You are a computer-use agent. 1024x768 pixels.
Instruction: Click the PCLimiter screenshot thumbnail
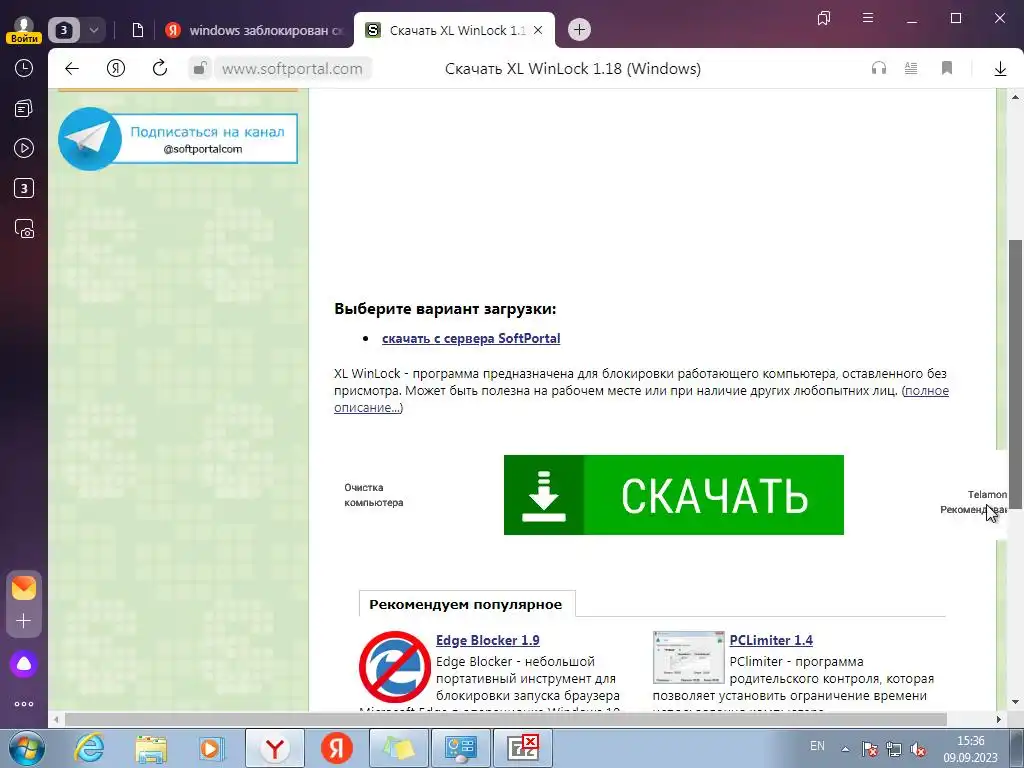(688, 657)
